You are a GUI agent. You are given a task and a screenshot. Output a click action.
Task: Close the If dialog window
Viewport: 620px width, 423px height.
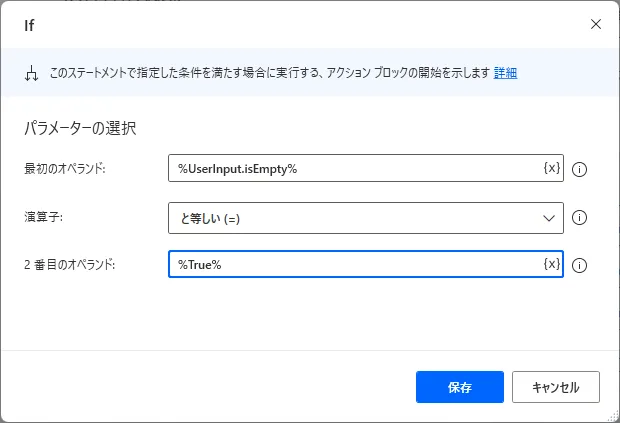coord(596,24)
